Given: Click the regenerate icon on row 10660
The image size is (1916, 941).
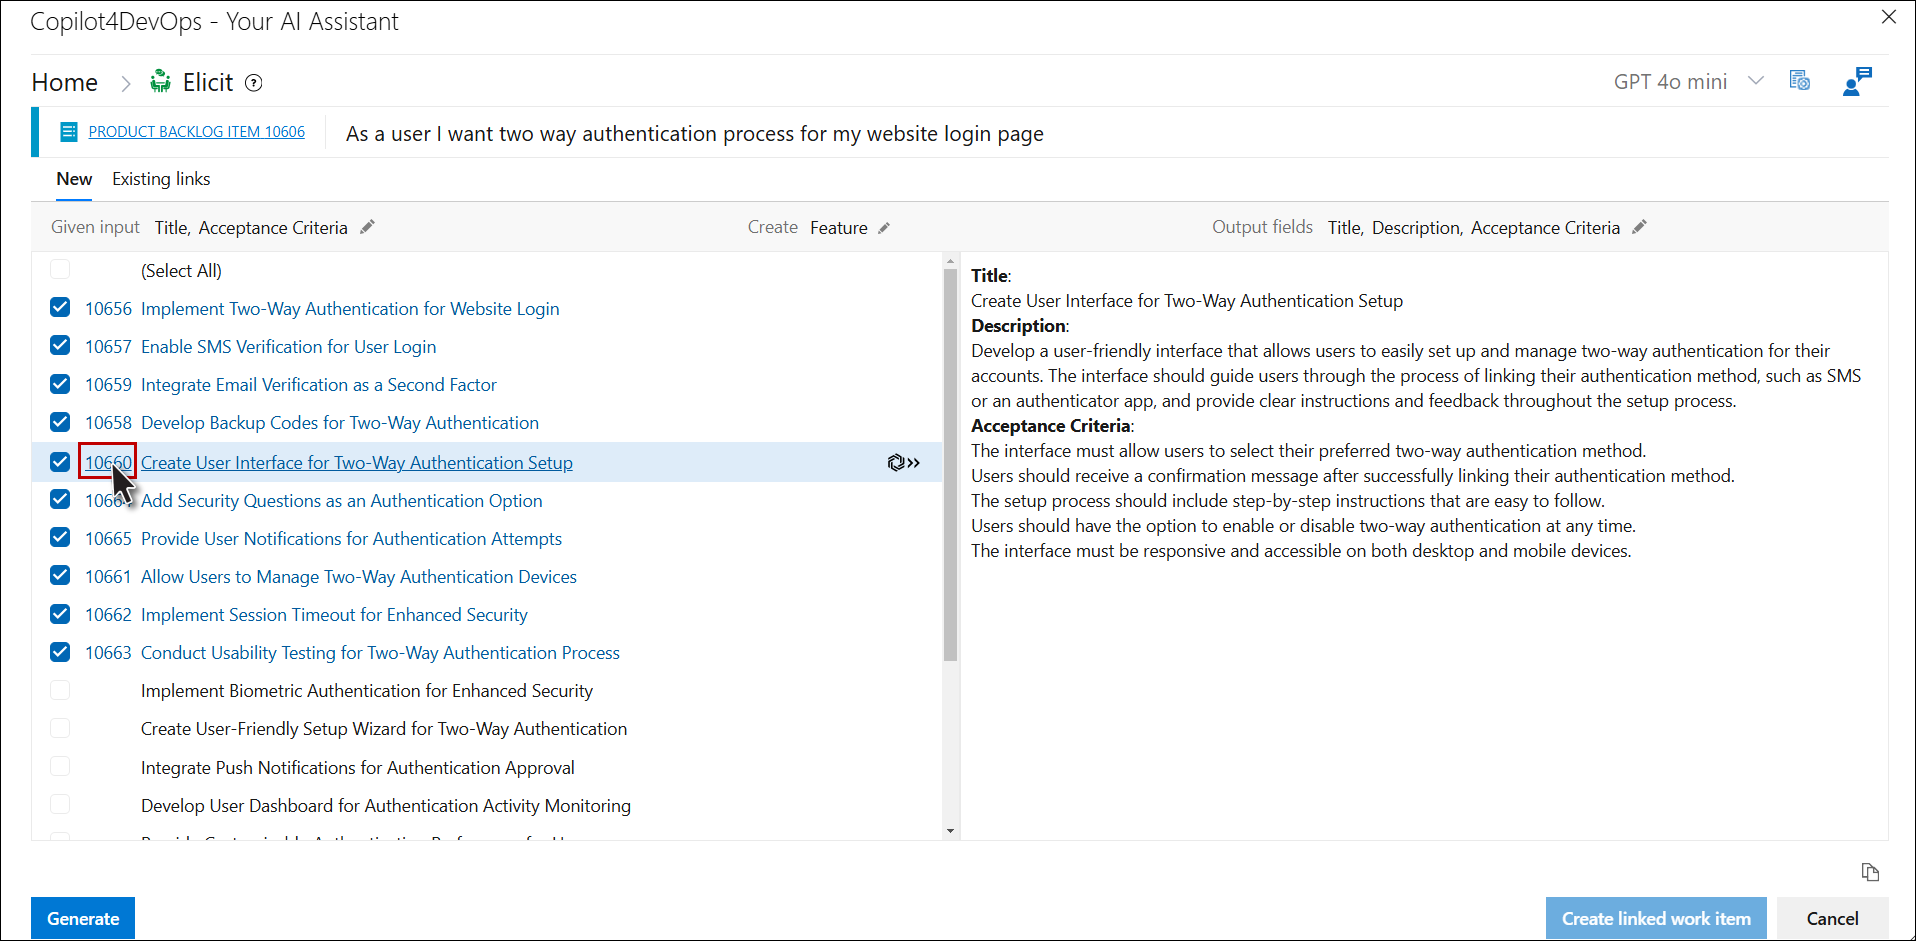Looking at the screenshot, I should click(x=903, y=462).
